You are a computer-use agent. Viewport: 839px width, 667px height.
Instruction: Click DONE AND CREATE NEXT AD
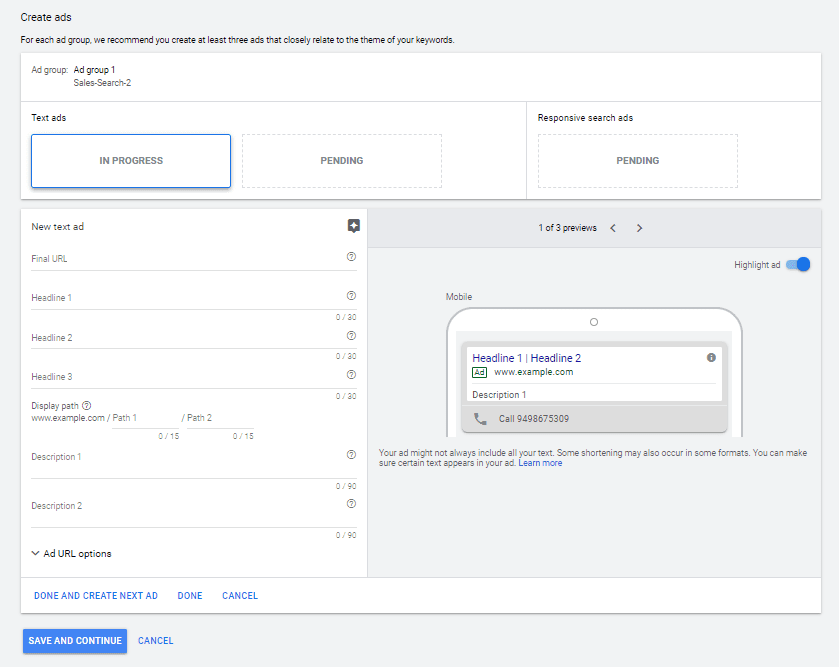click(96, 596)
